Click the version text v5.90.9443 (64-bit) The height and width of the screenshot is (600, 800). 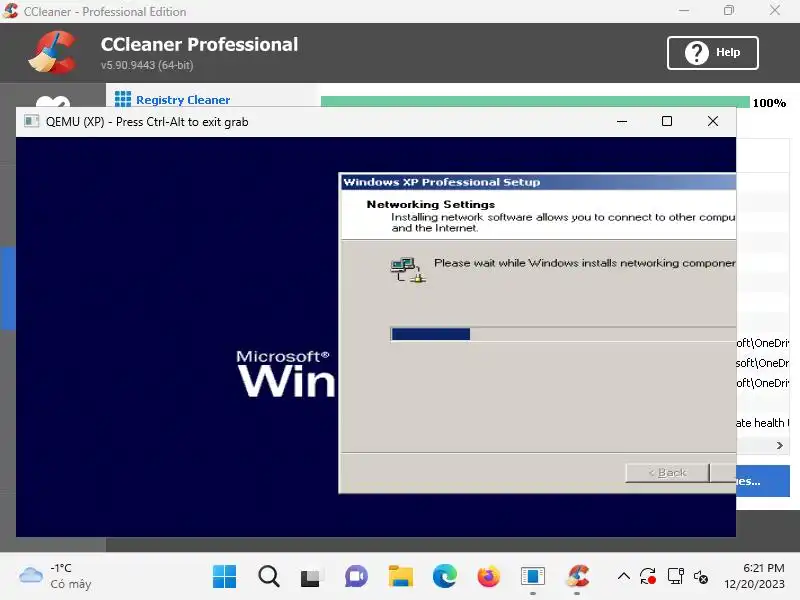click(147, 65)
